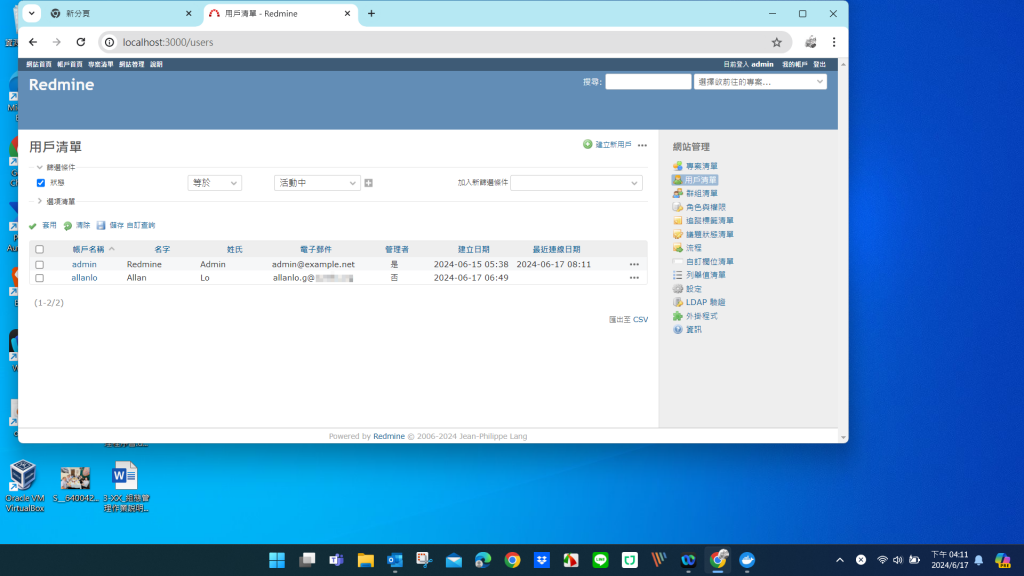This screenshot has width=1024, height=576.
Task: Sort by 帳戶名稱 column header
Action: [88, 249]
